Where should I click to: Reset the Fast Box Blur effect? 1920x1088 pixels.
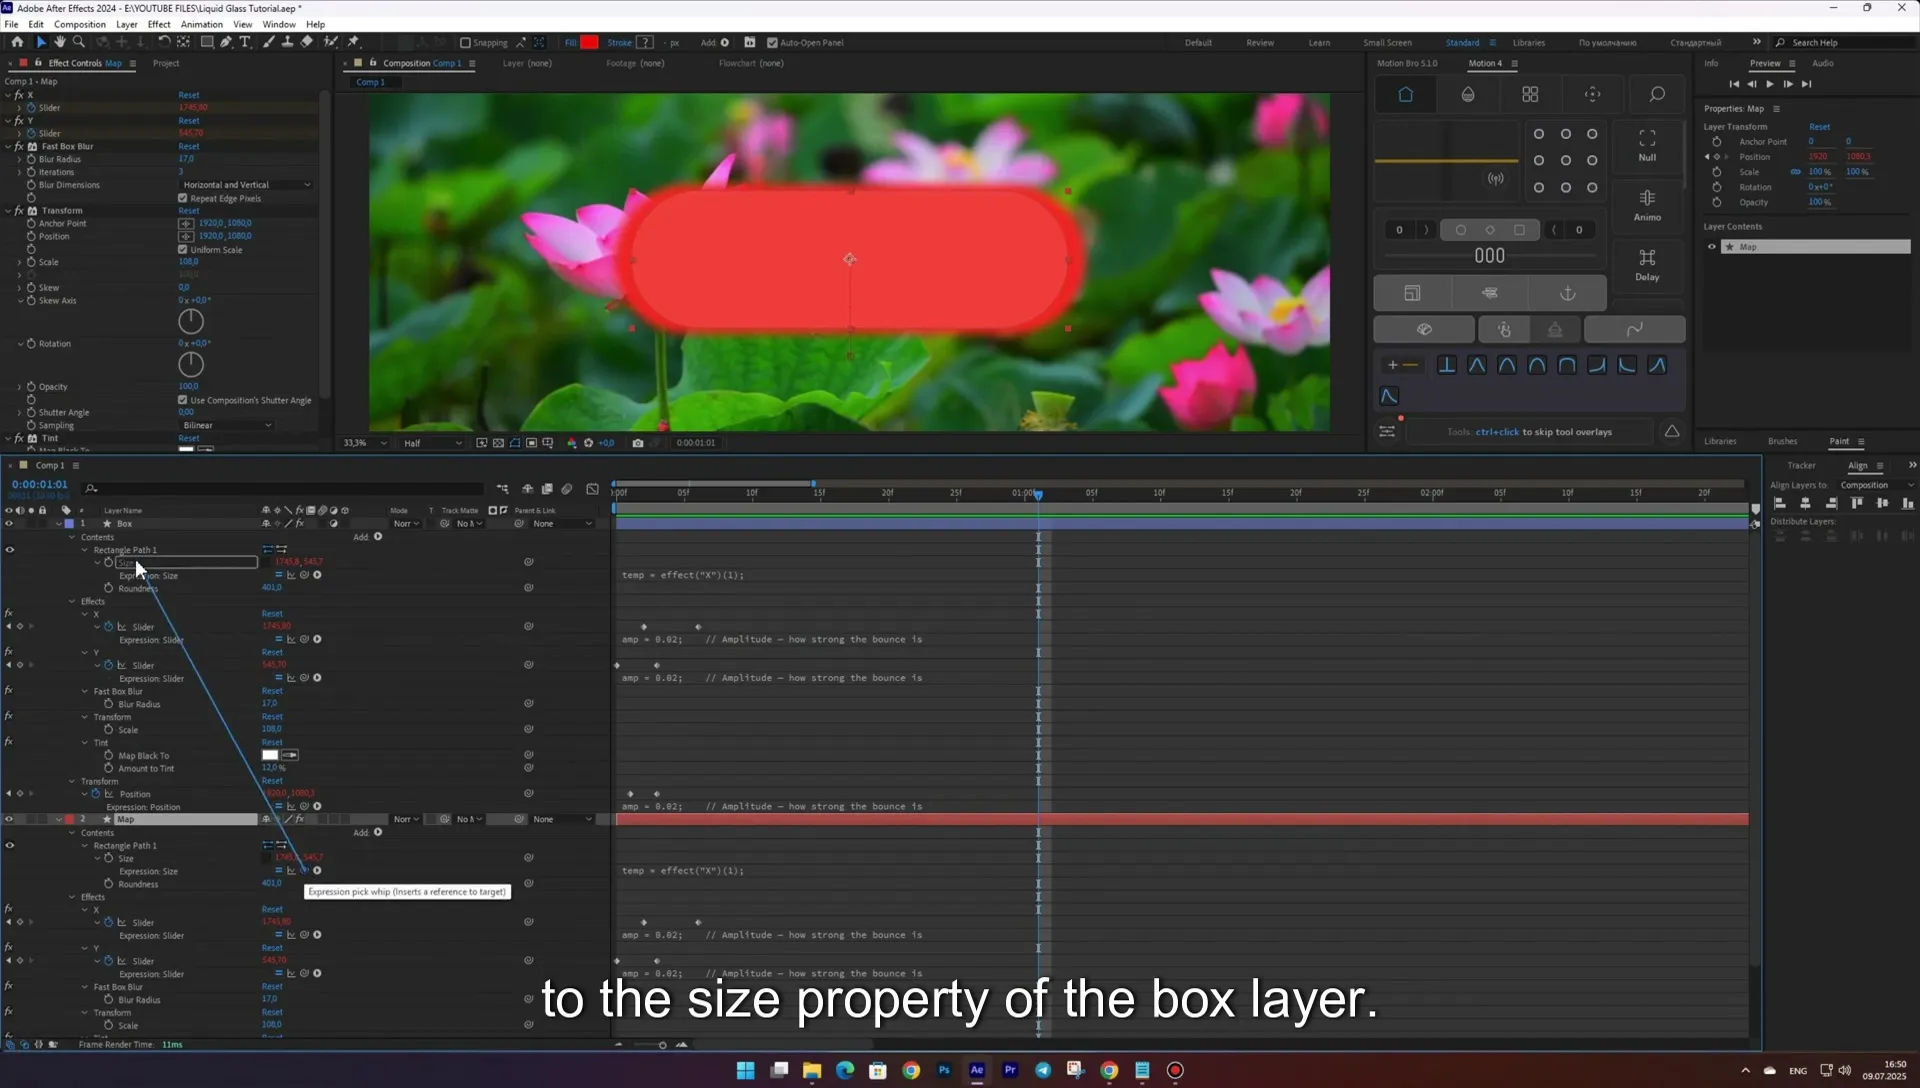pyautogui.click(x=189, y=146)
